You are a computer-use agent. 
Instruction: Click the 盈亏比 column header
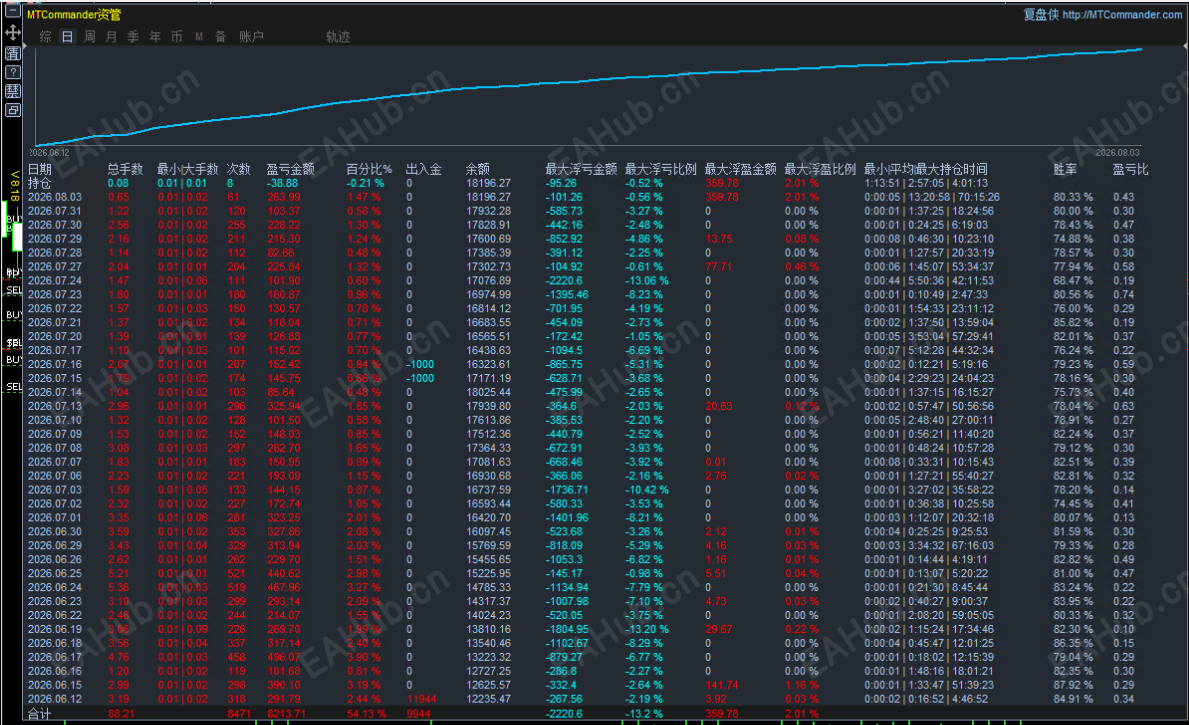(x=1131, y=169)
